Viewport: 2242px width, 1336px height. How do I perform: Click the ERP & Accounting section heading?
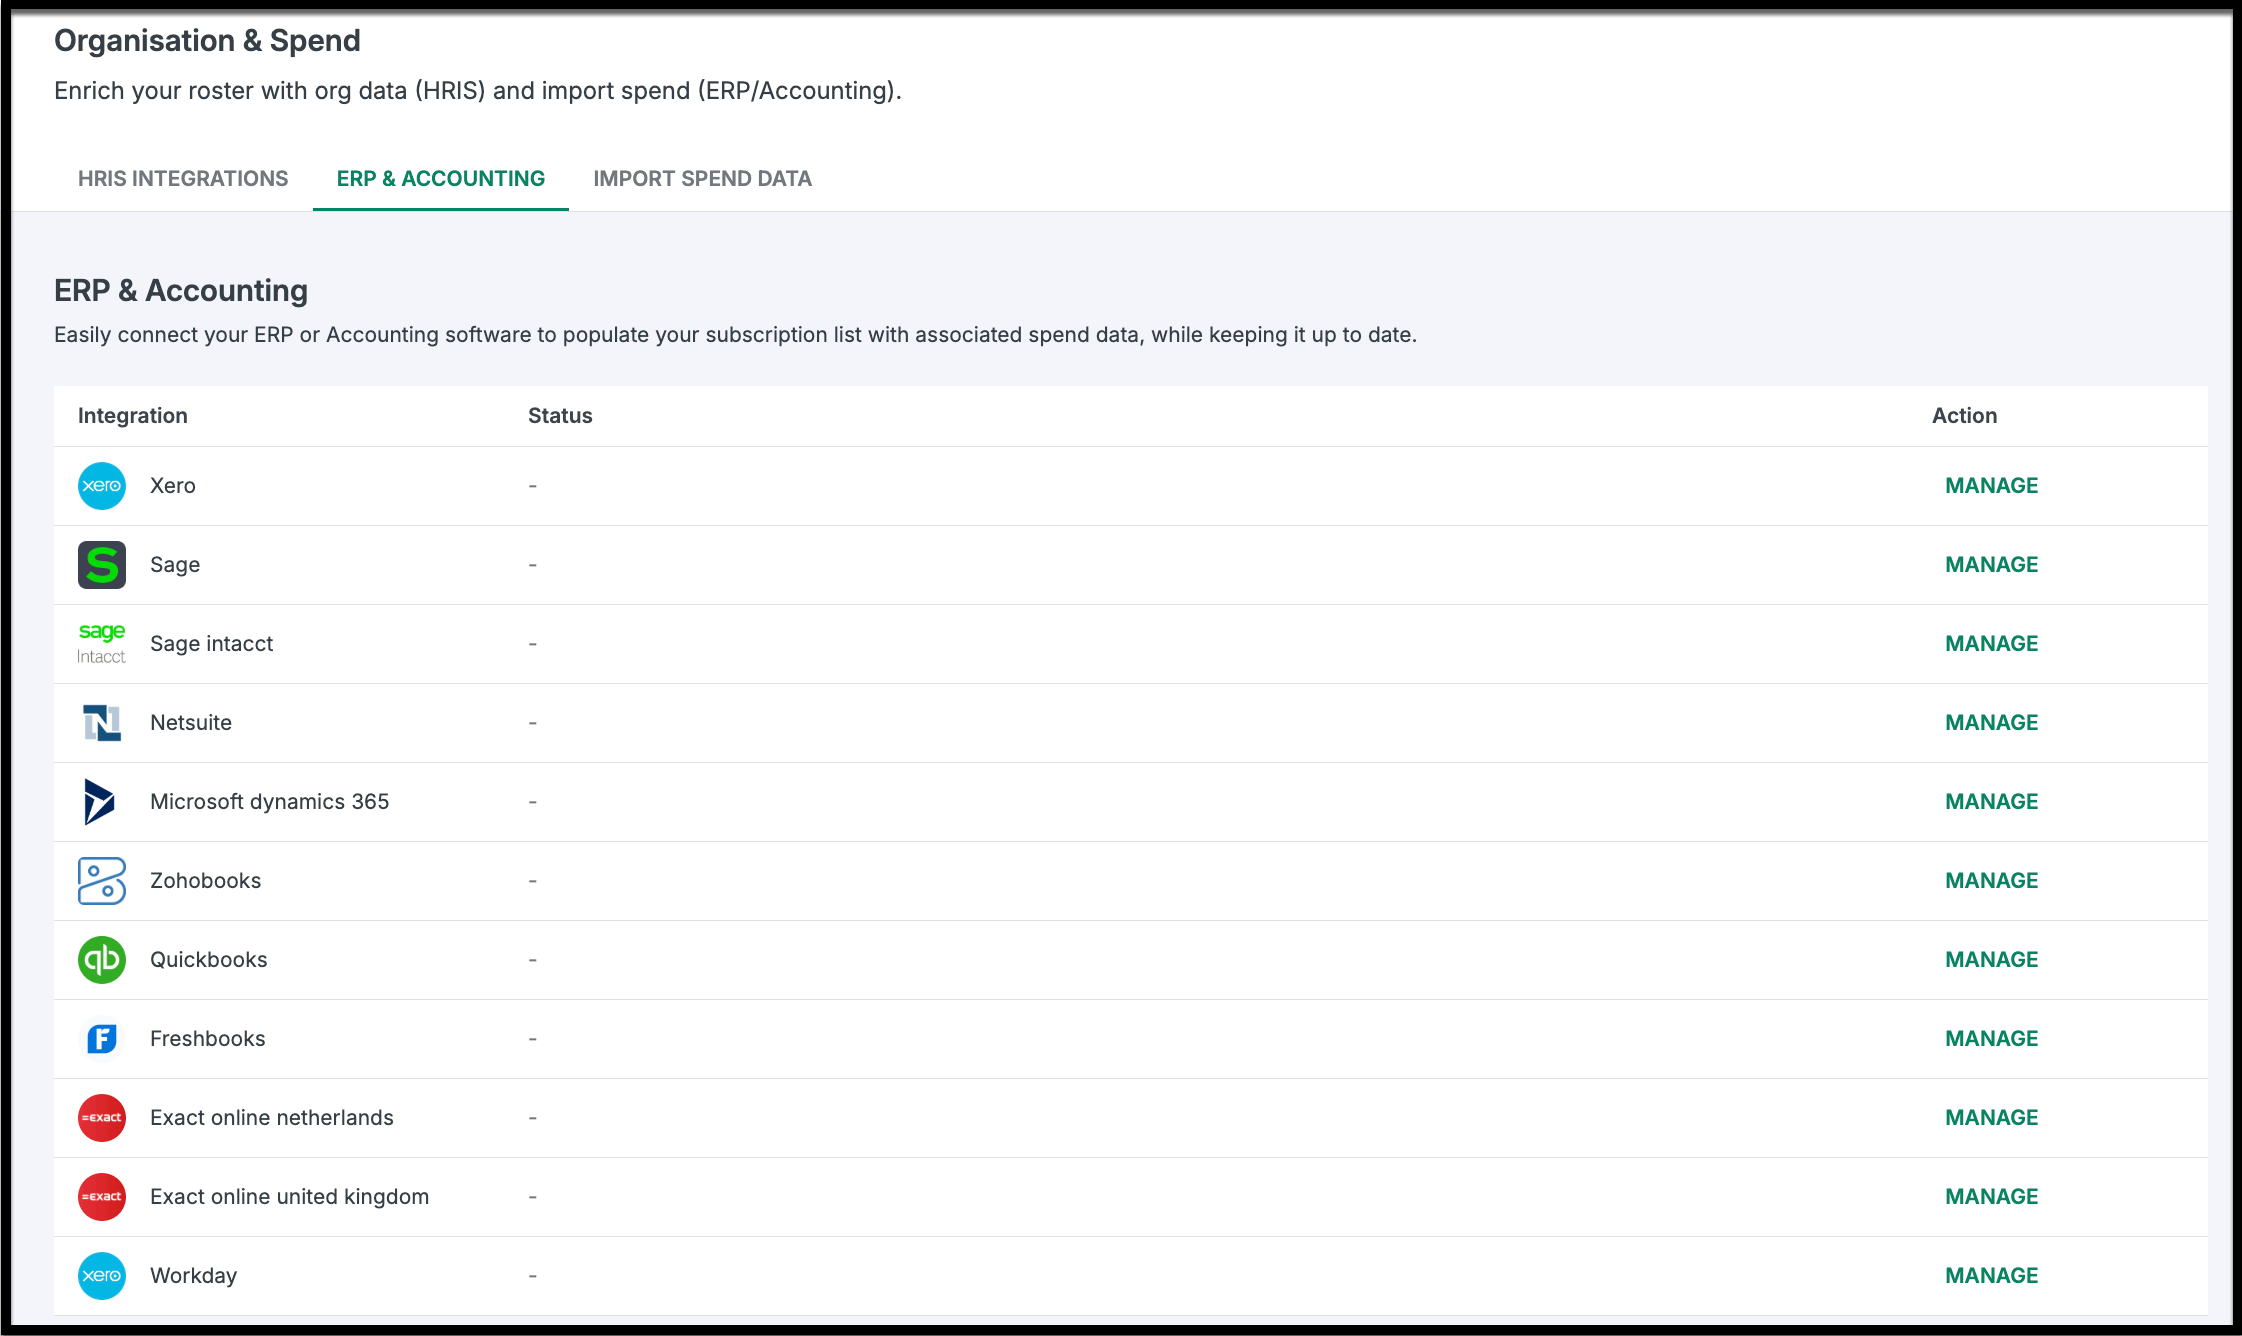point(181,291)
